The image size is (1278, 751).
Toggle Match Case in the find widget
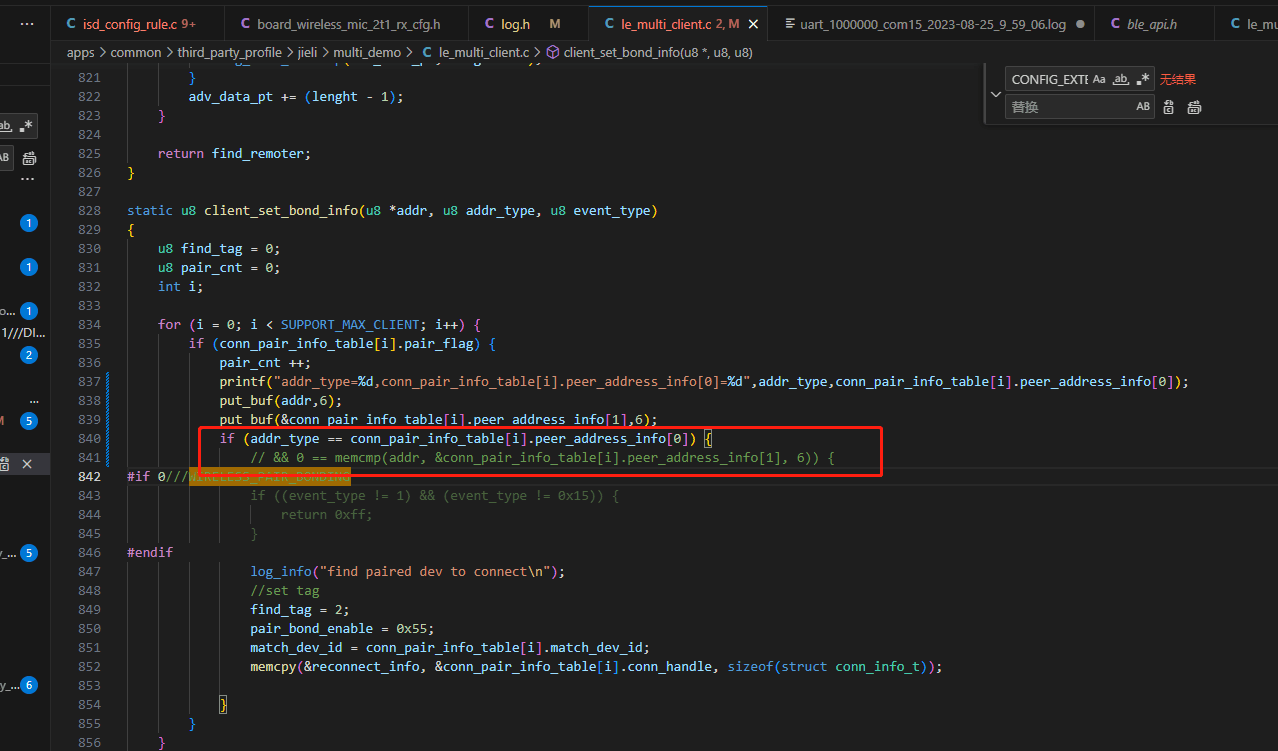[x=1099, y=79]
